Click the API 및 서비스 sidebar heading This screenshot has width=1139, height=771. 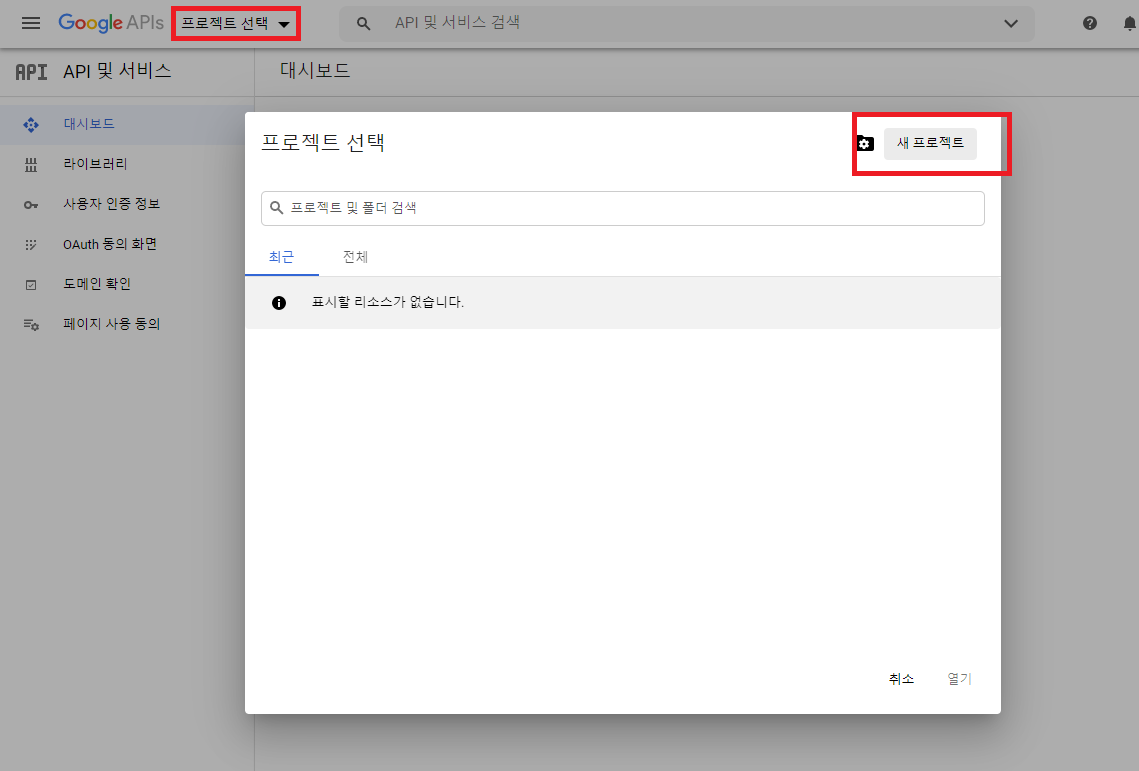(x=117, y=71)
